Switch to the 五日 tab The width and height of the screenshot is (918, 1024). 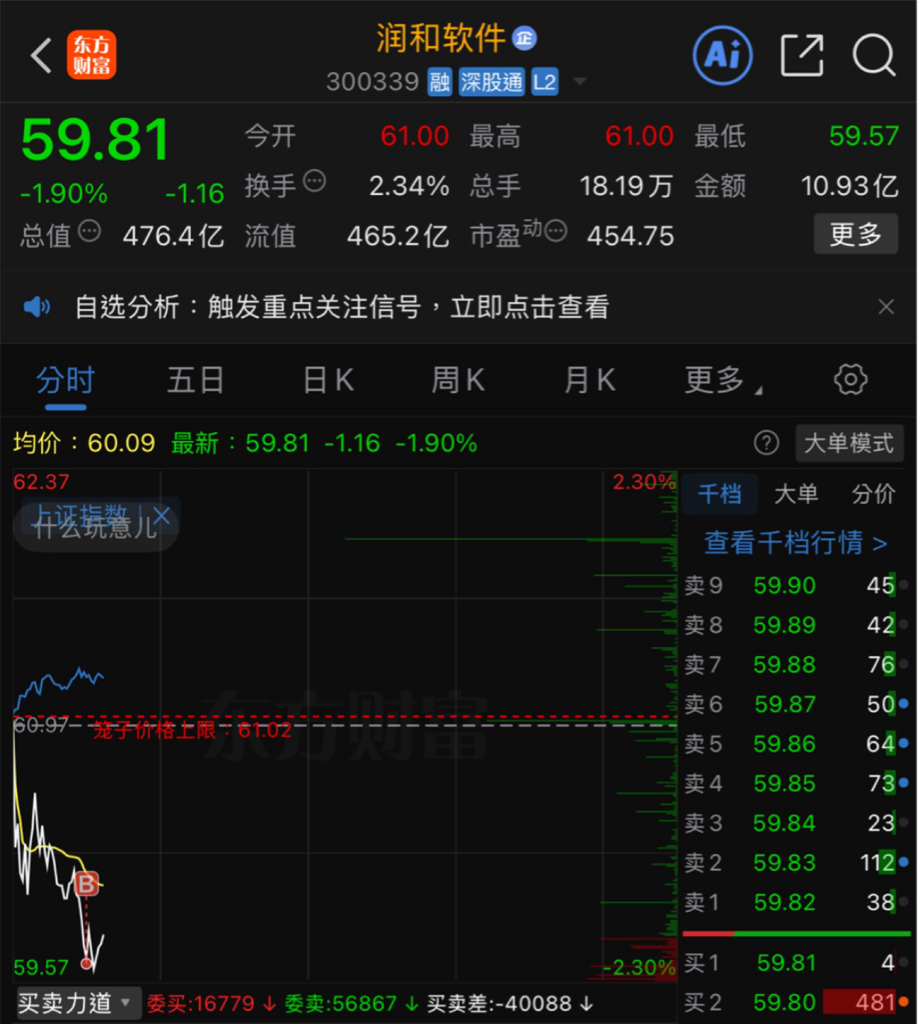tap(195, 381)
